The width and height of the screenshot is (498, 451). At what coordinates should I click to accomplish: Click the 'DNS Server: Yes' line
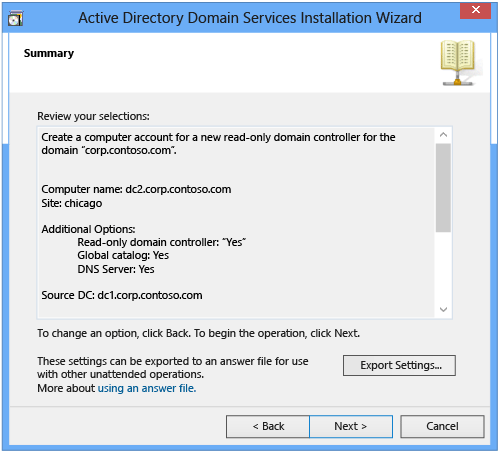116,269
